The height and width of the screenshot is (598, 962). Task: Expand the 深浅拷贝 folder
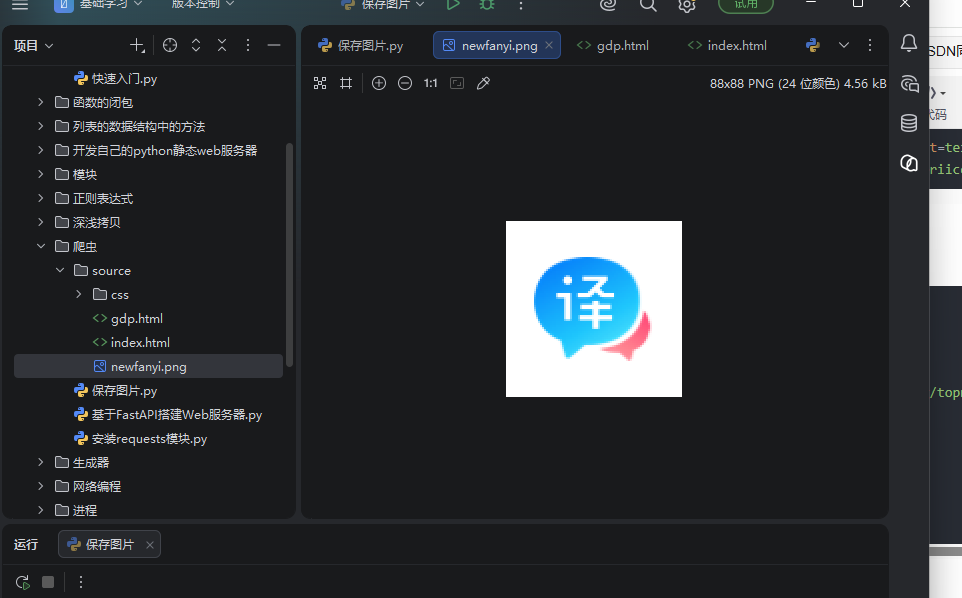pos(40,222)
